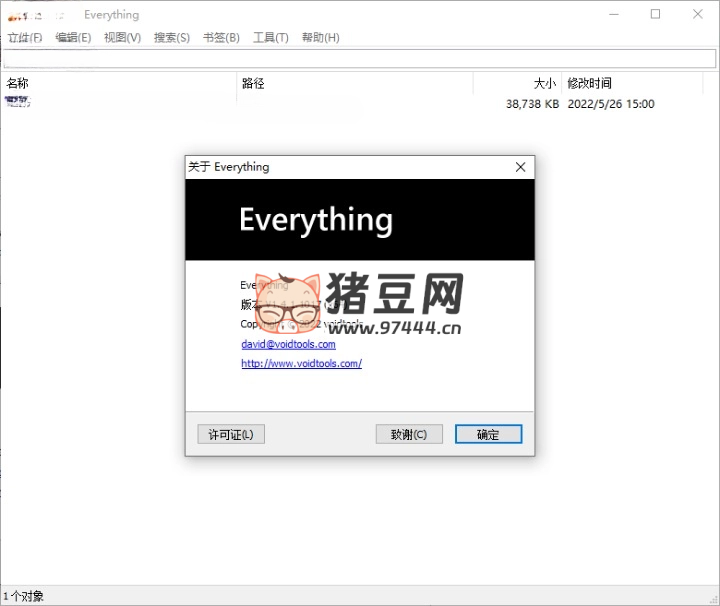Minimize the Everything main window
The image size is (720, 606).
[x=614, y=14]
